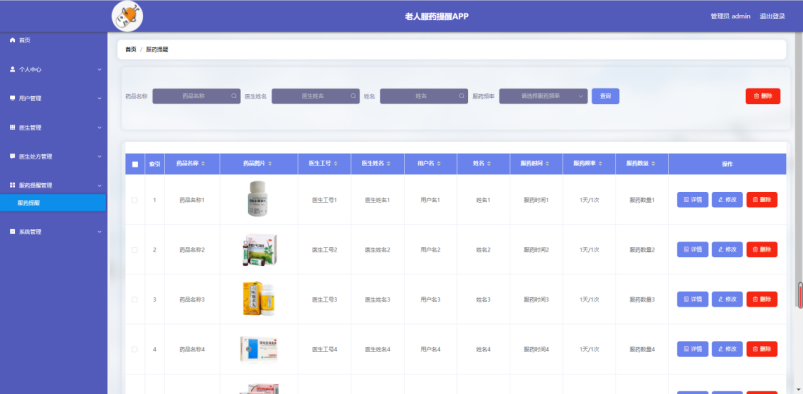Click the red 删除 button in filter bar

pos(763,96)
